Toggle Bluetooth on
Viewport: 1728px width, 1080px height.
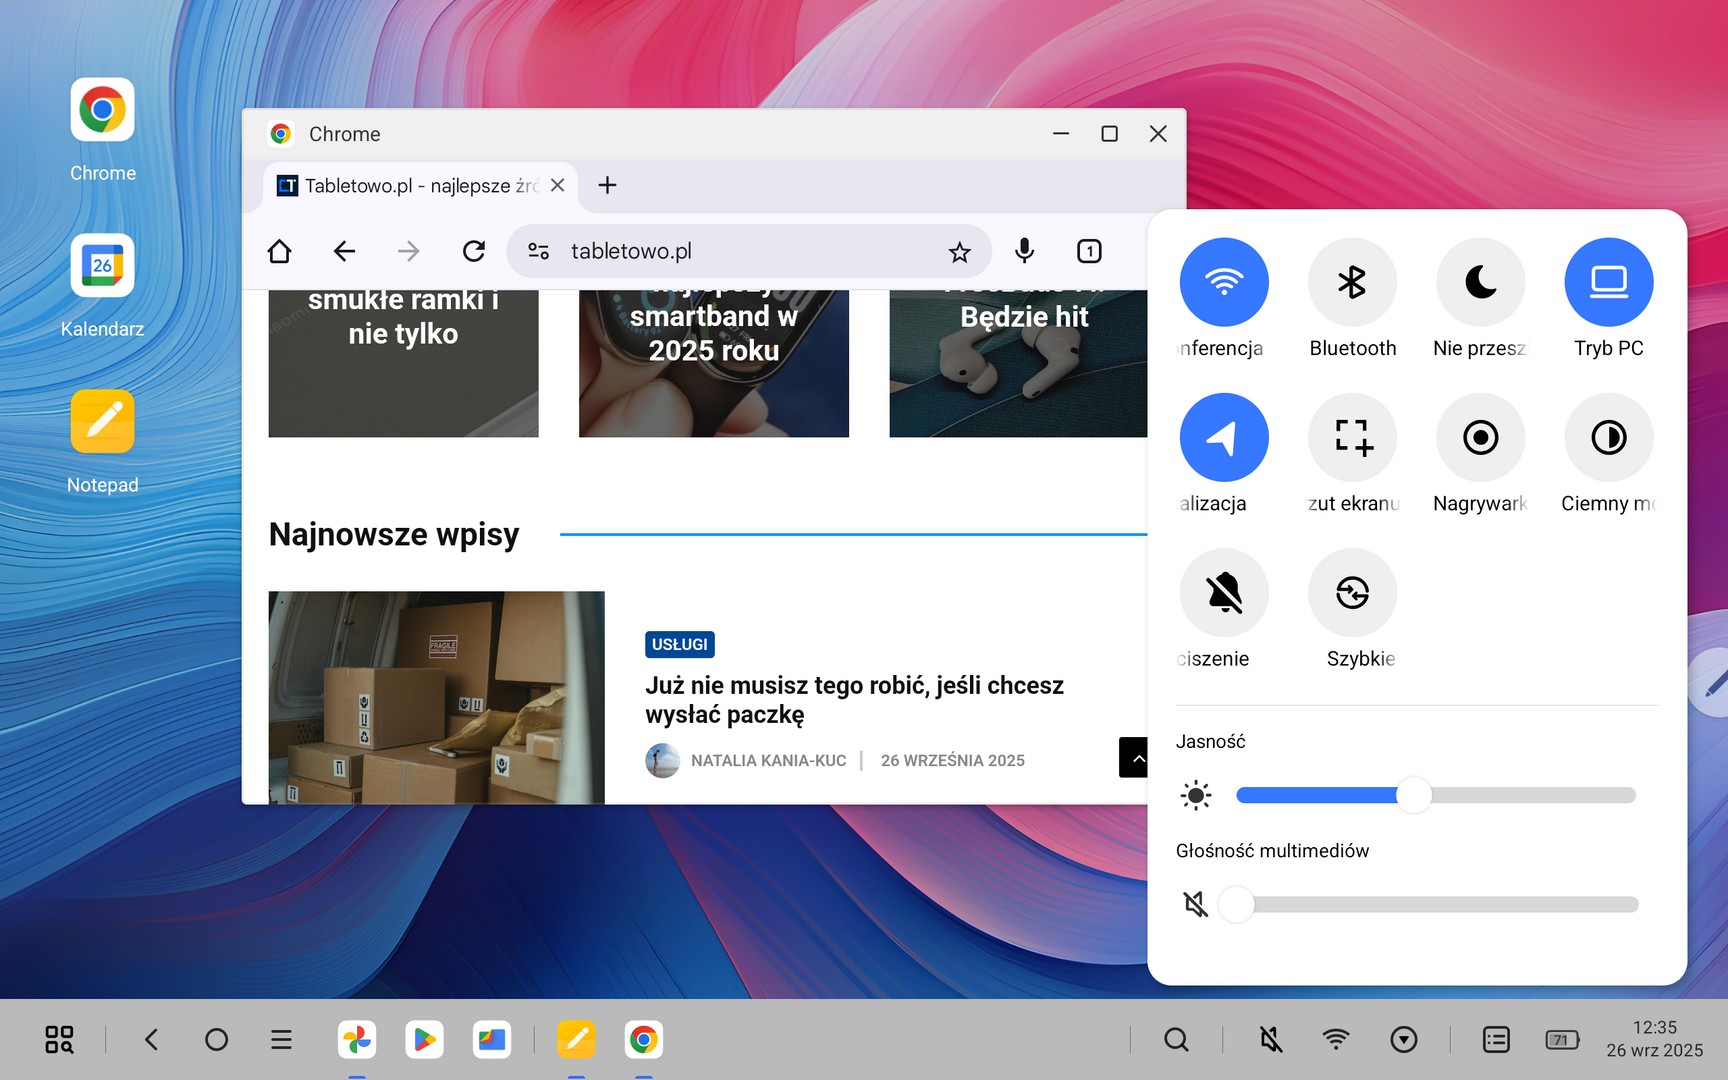point(1352,283)
